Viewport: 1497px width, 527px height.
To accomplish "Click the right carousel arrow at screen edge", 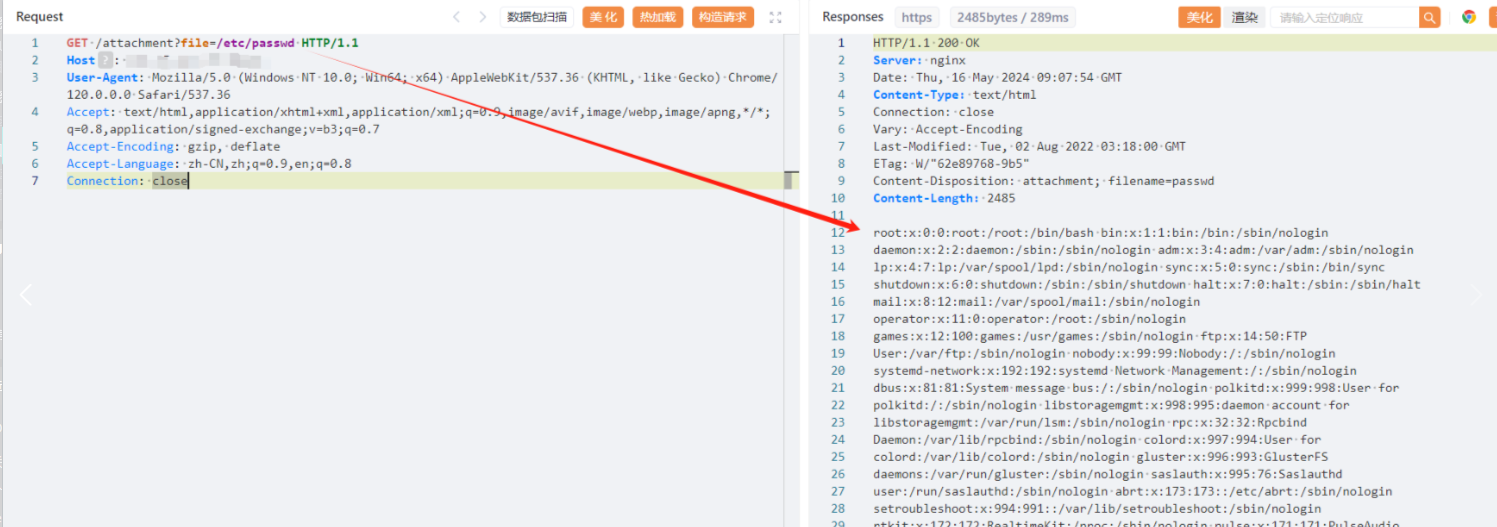I will pos(1477,294).
